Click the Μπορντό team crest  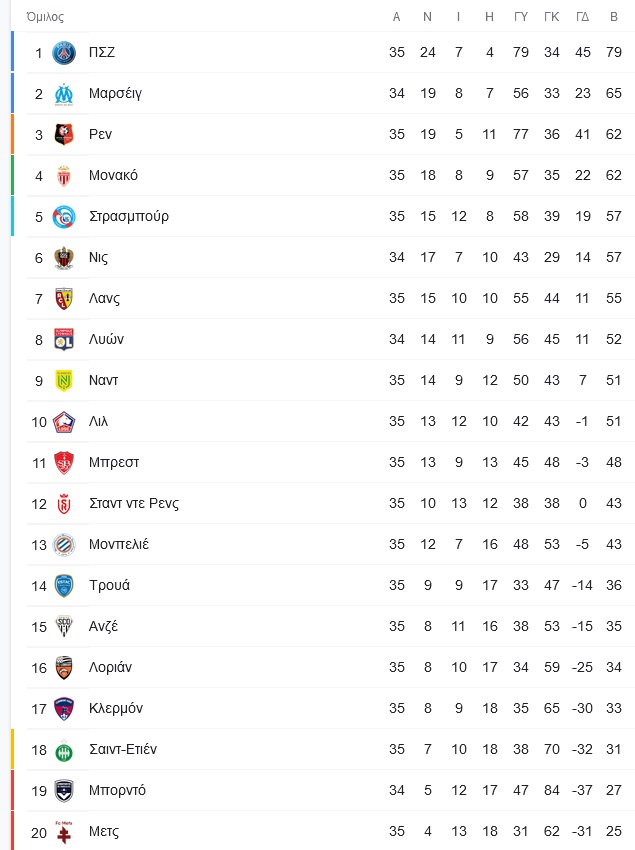click(64, 791)
